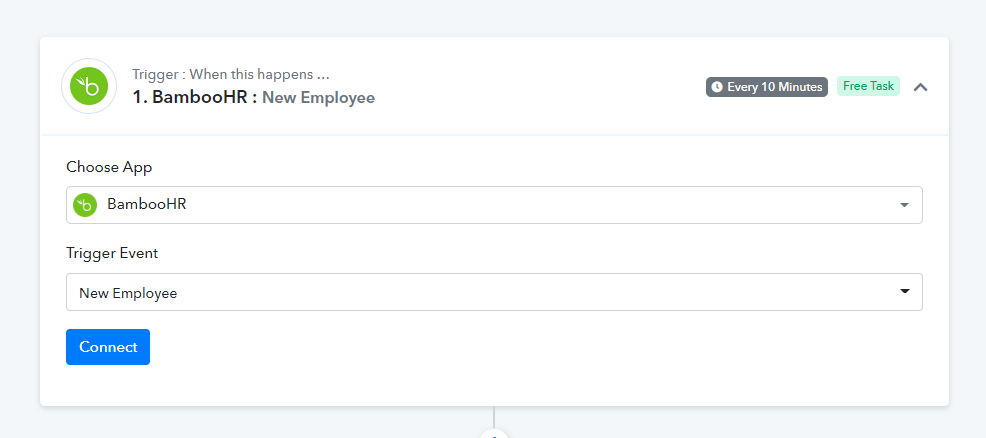
Task: Click the add-step plus icon below the trigger card
Action: [494, 434]
